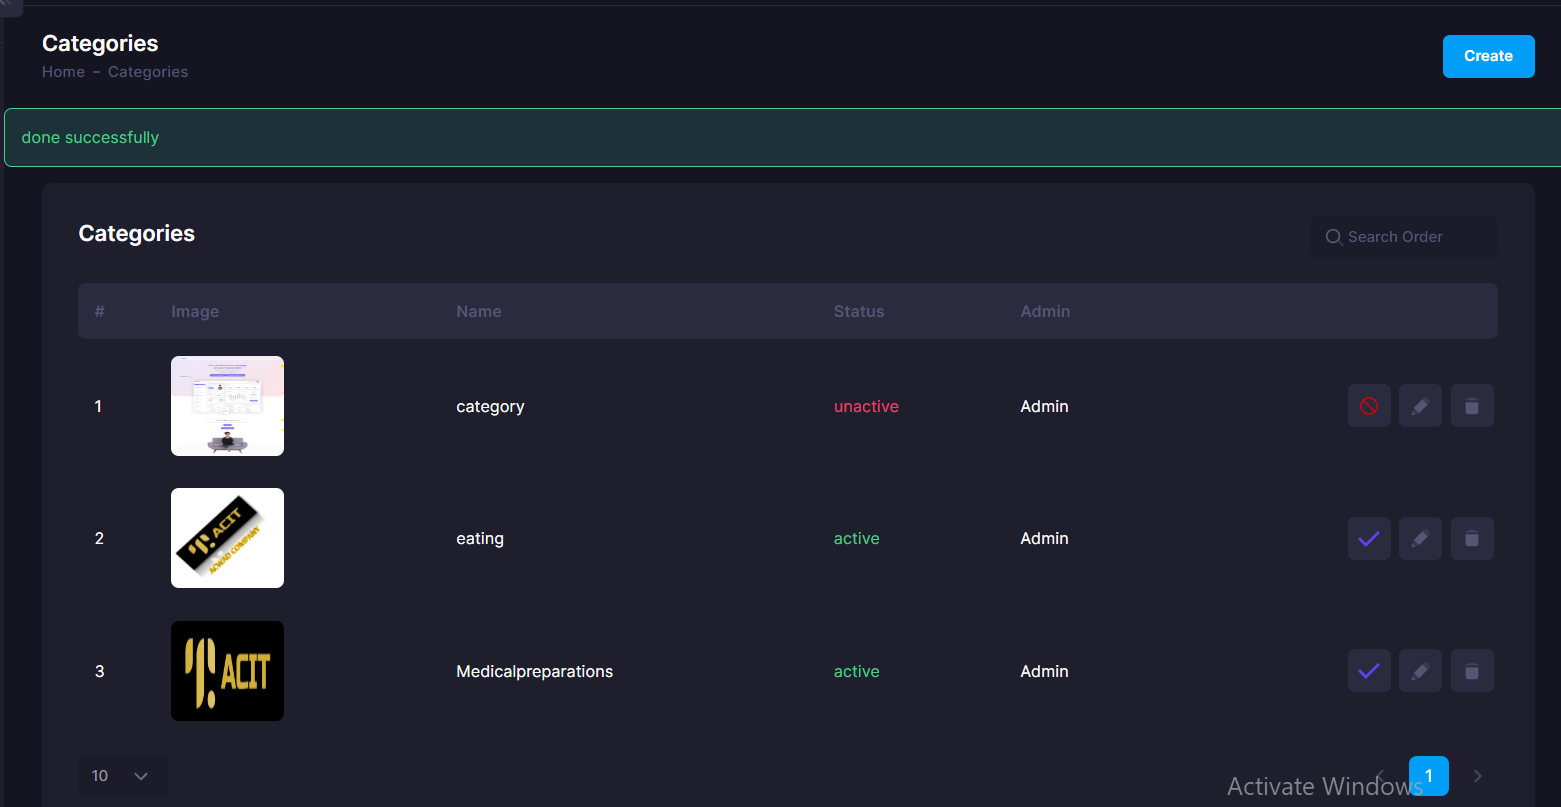Click the Create button
The width and height of the screenshot is (1561, 807).
click(x=1488, y=56)
